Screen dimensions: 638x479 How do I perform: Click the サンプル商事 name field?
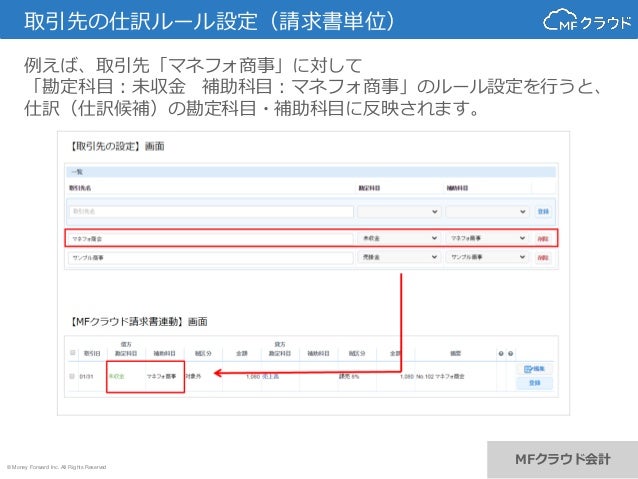pyautogui.click(x=211, y=258)
